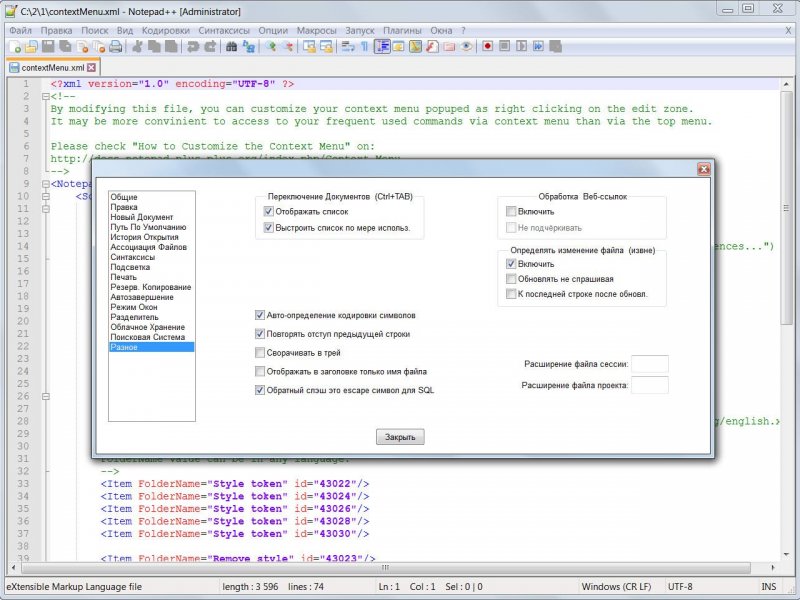Open Find with the binoculars icon

click(x=231, y=47)
